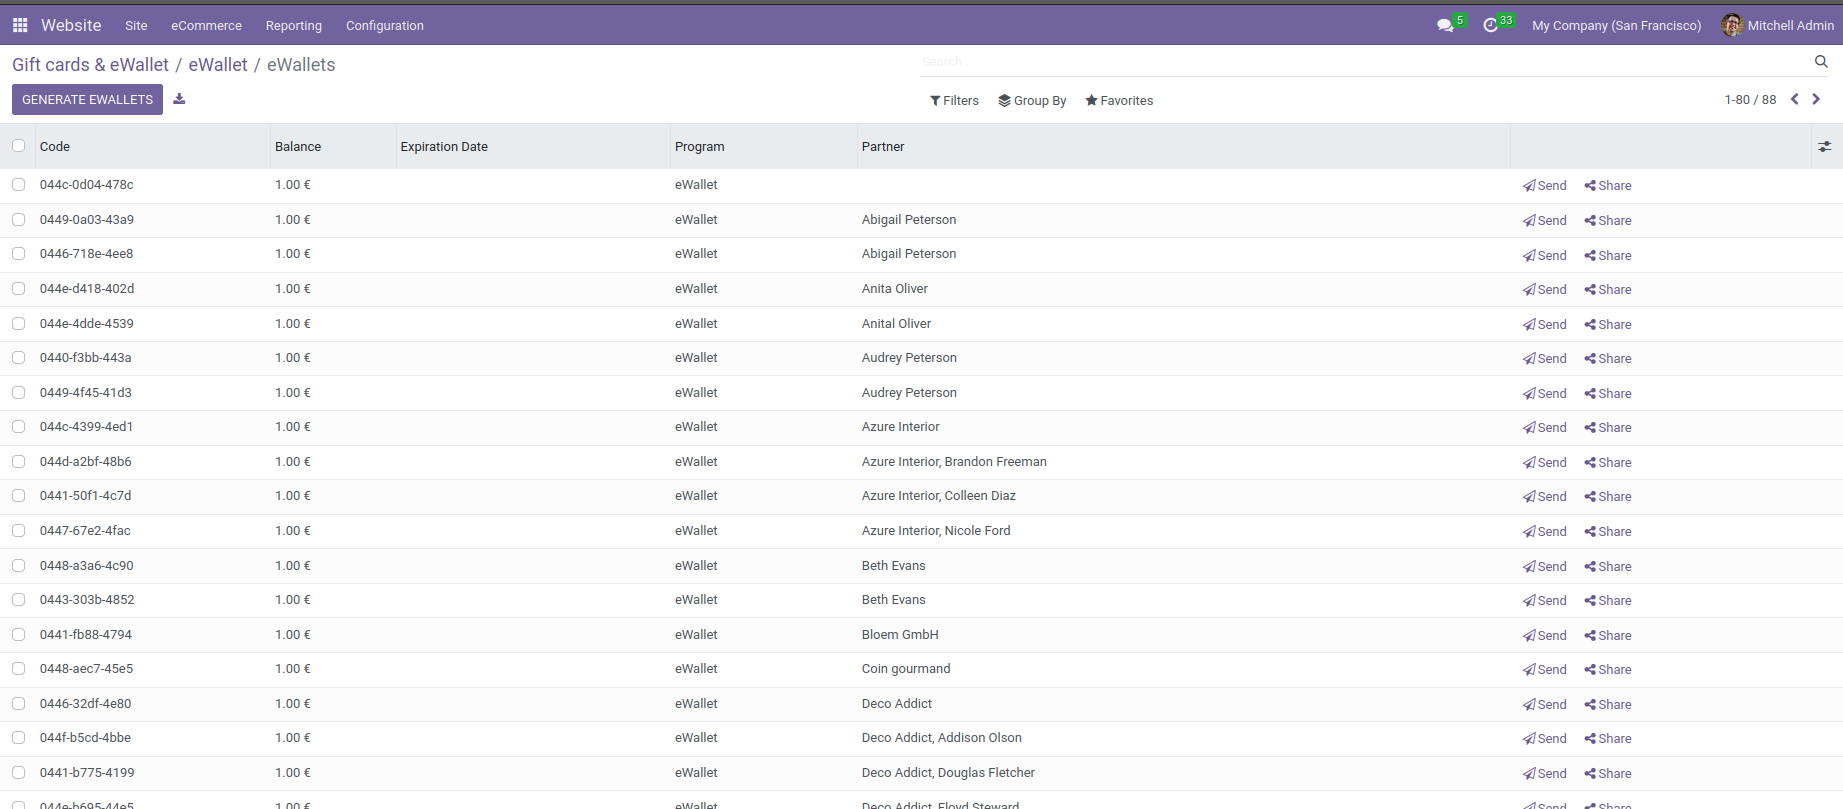The height and width of the screenshot is (809, 1843).
Task: Click the pager range 1-80 / 88
Action: [x=1750, y=100]
